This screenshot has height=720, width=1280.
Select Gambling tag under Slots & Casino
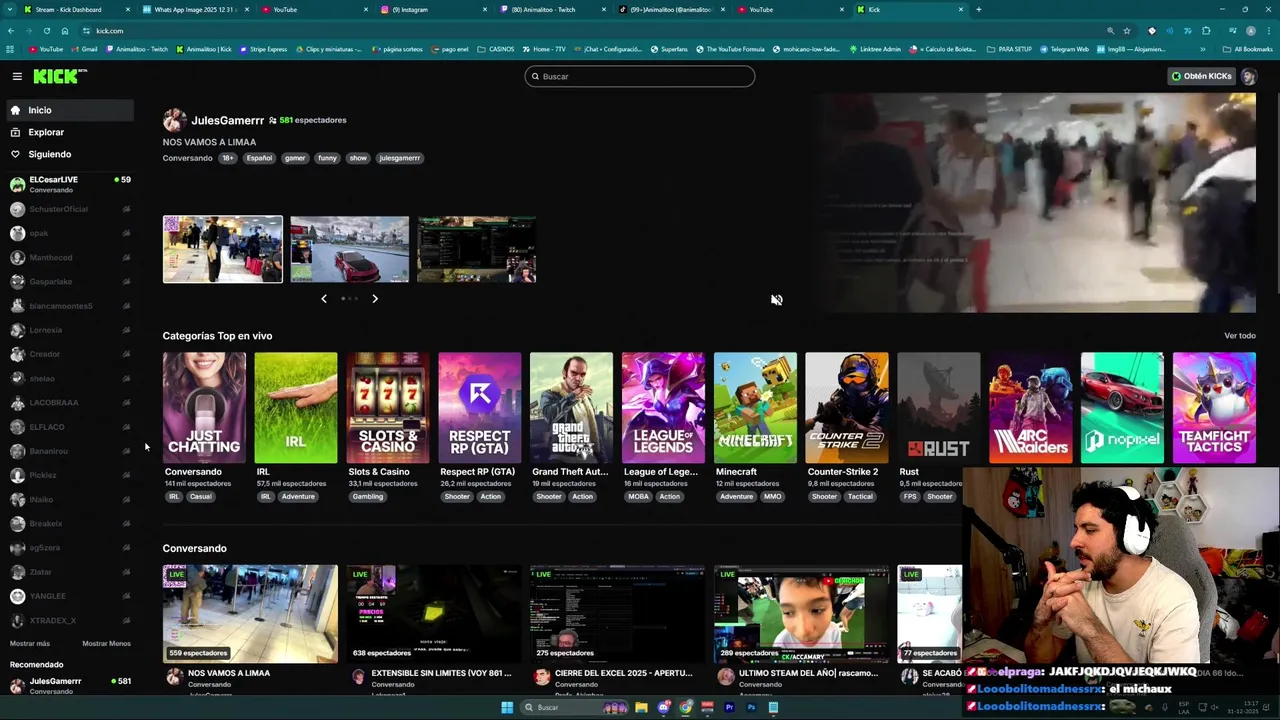click(367, 497)
